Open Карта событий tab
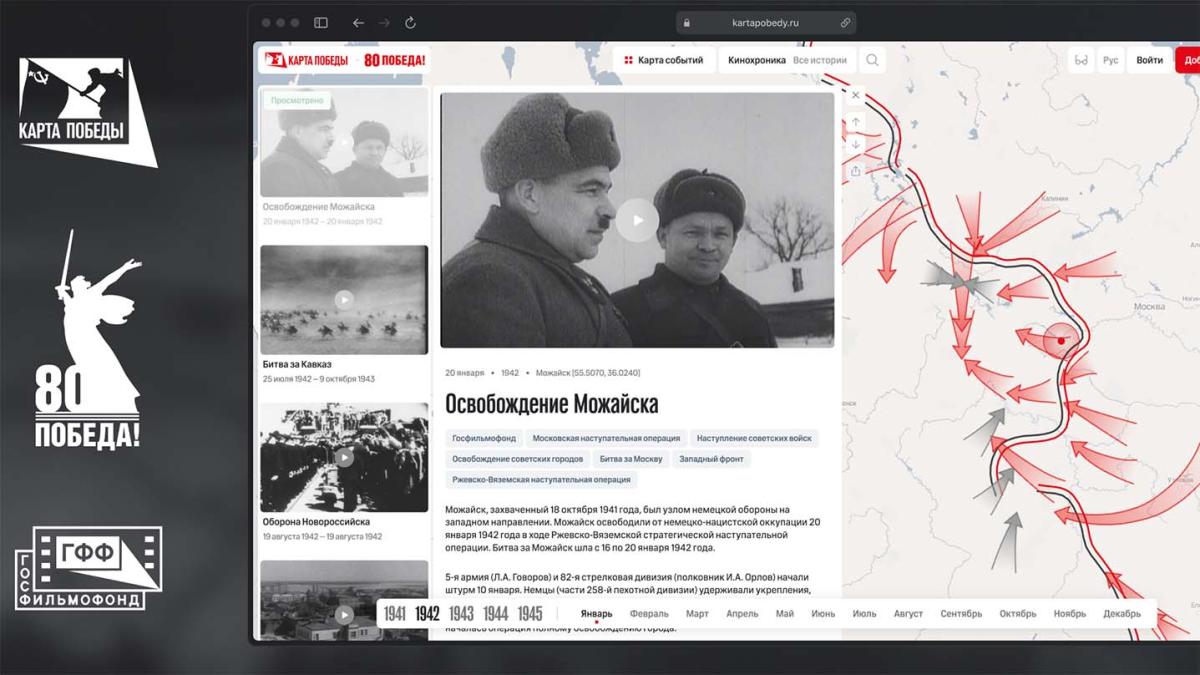The width and height of the screenshot is (1200, 675). pyautogui.click(x=664, y=60)
